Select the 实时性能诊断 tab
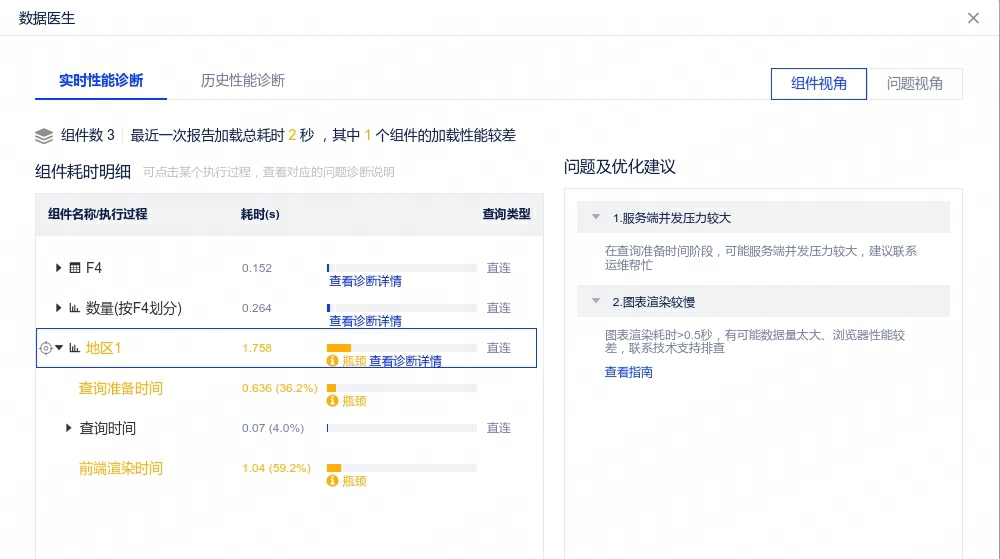 (x=101, y=80)
